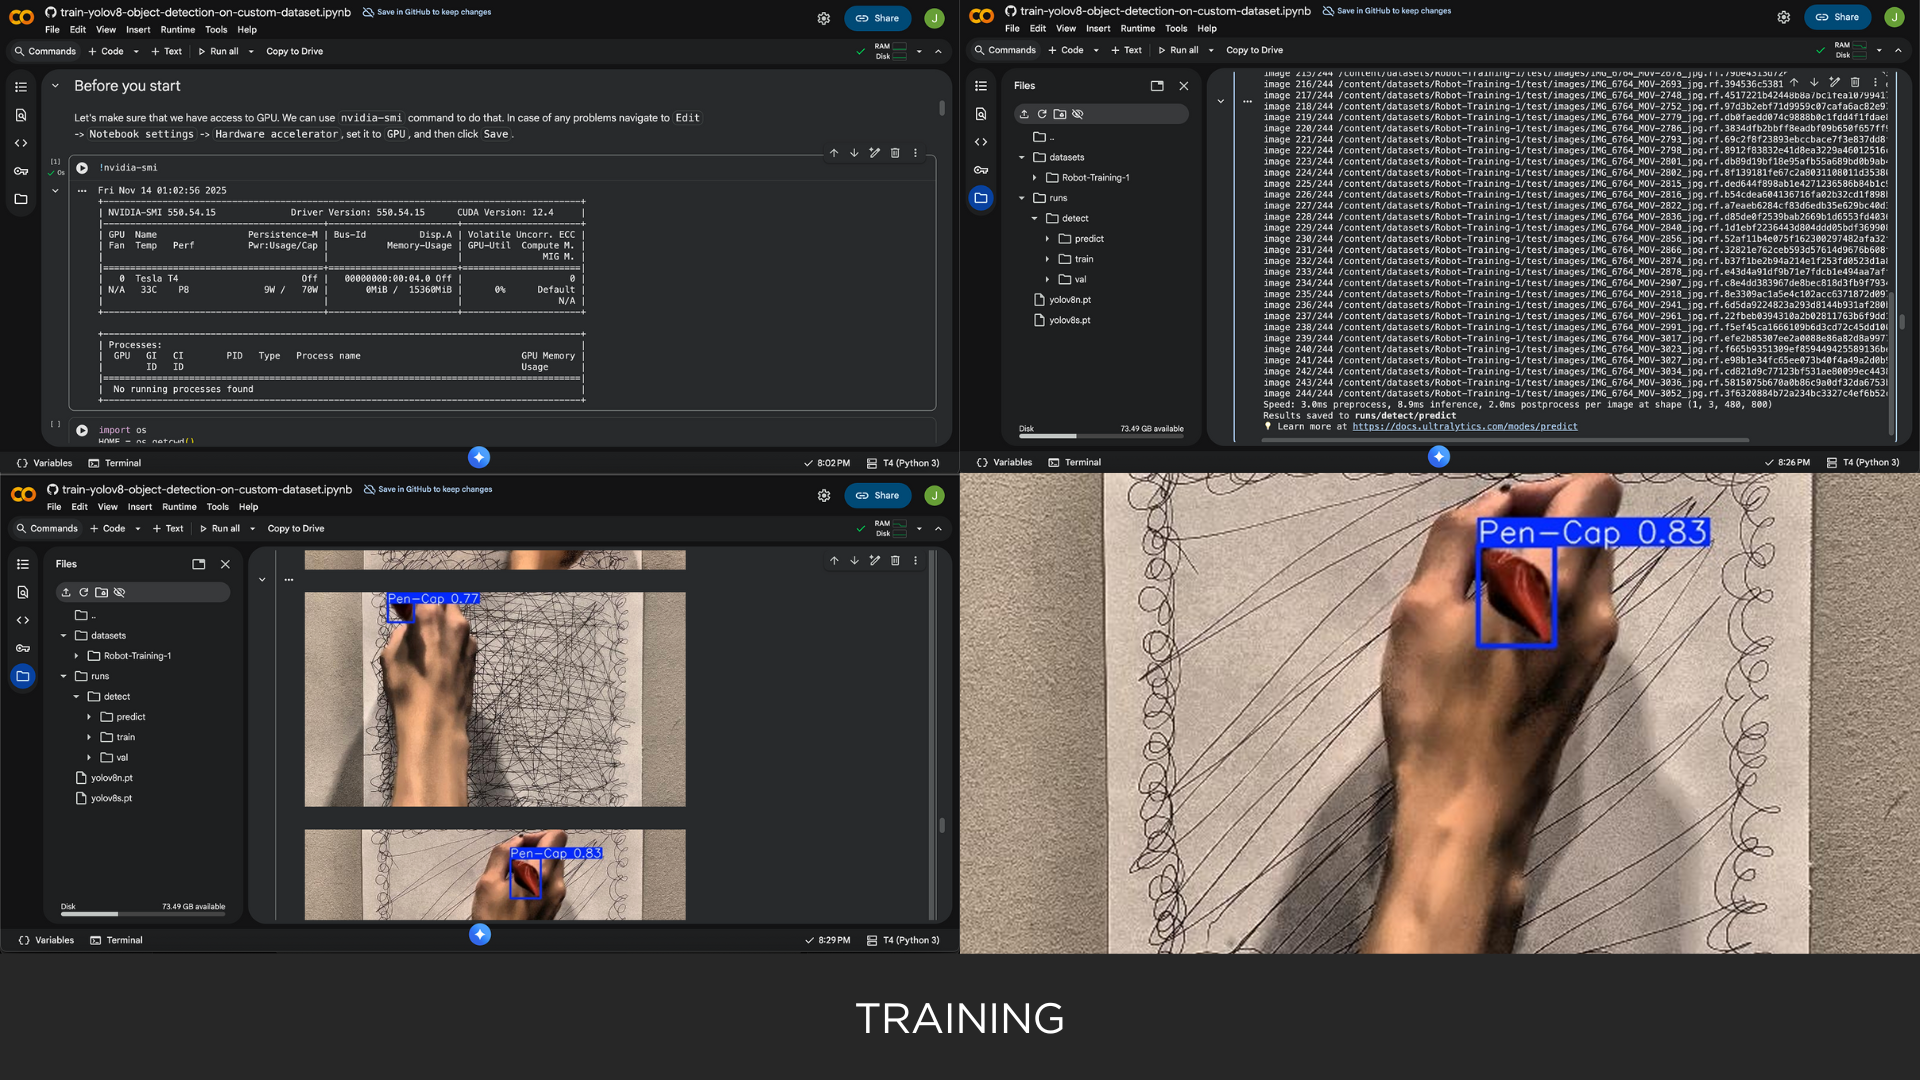Open Run all dropdown arrow in nvidia-smi notebook

[x=251, y=51]
